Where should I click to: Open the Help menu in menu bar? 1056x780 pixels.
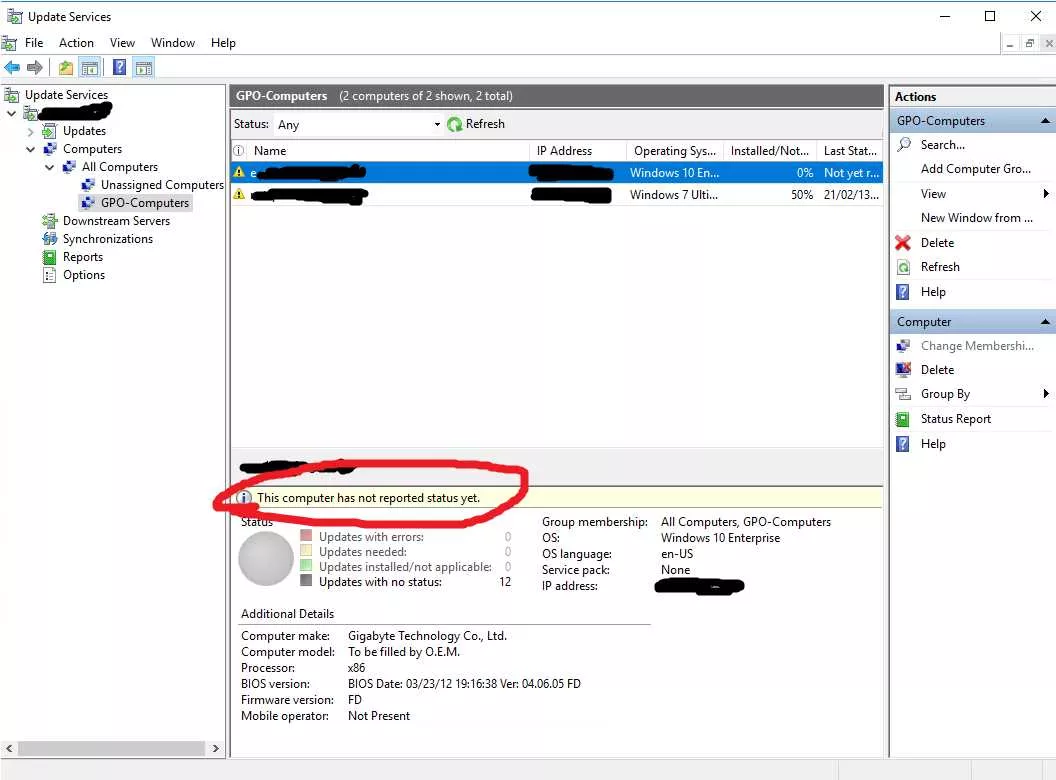pyautogui.click(x=223, y=42)
